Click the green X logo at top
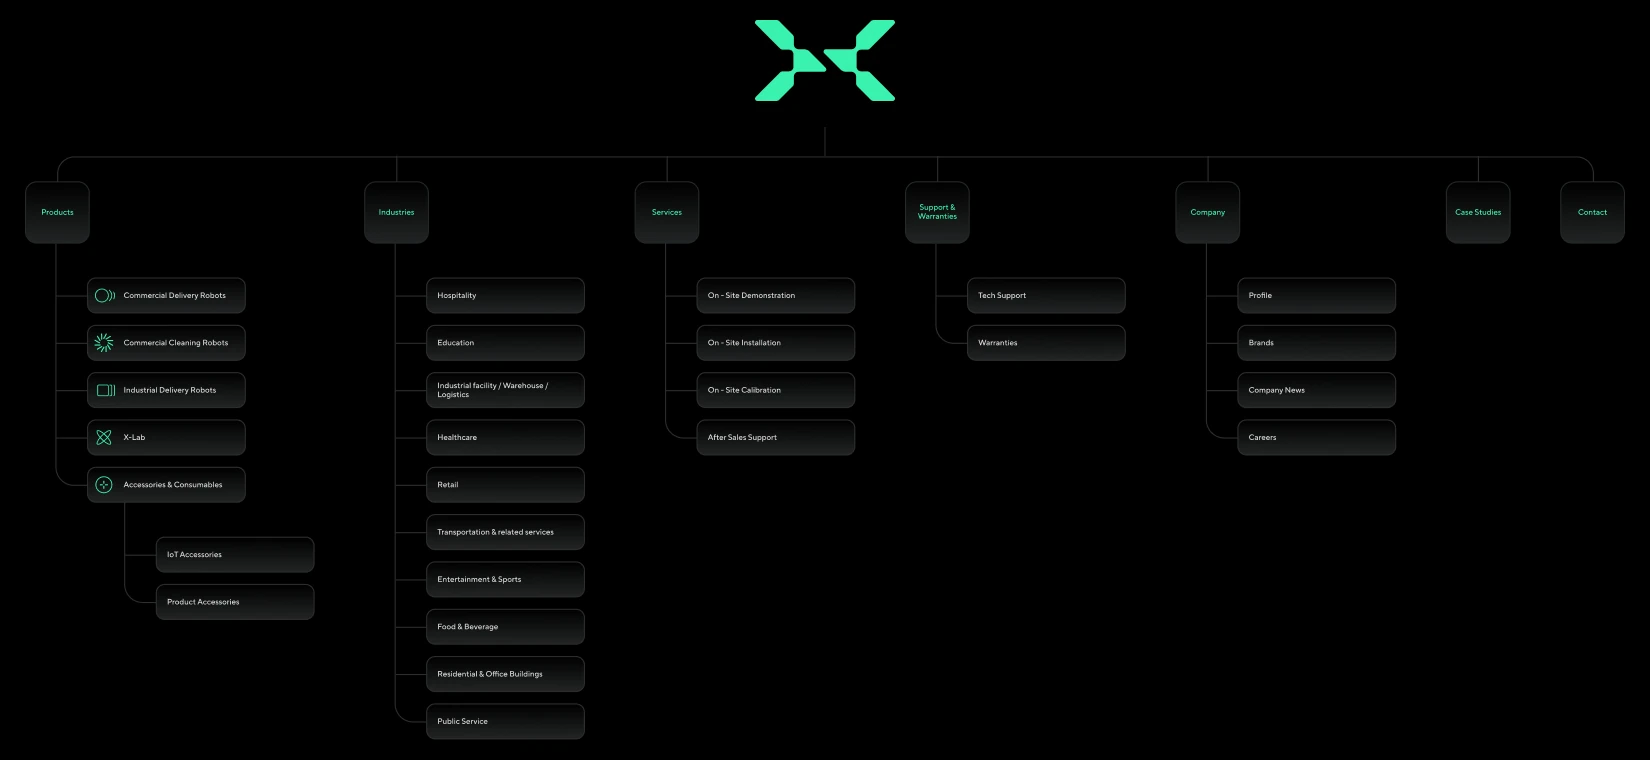This screenshot has height=760, width=1650. (x=825, y=60)
